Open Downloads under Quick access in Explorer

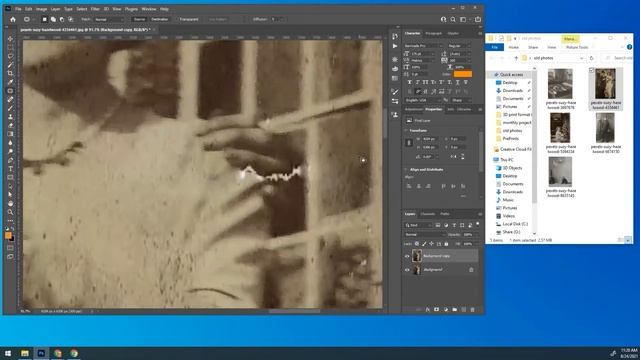click(513, 91)
